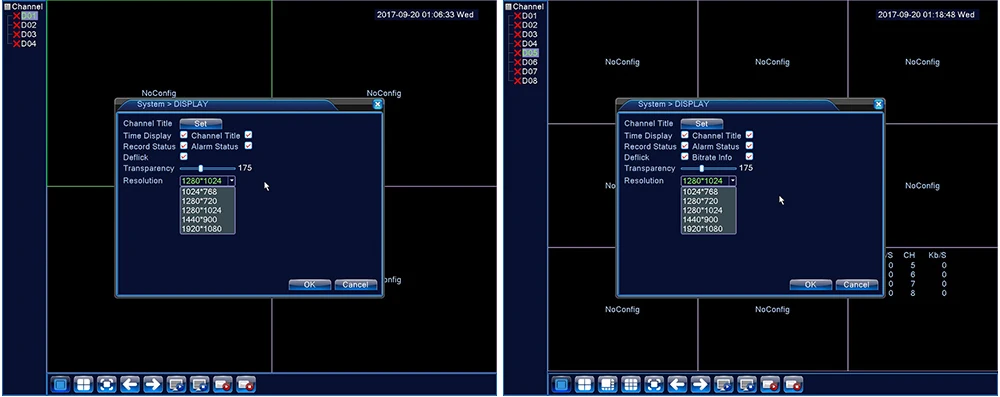Select channel D06 in right channel tree
The width and height of the screenshot is (1000, 397).
pos(529,63)
